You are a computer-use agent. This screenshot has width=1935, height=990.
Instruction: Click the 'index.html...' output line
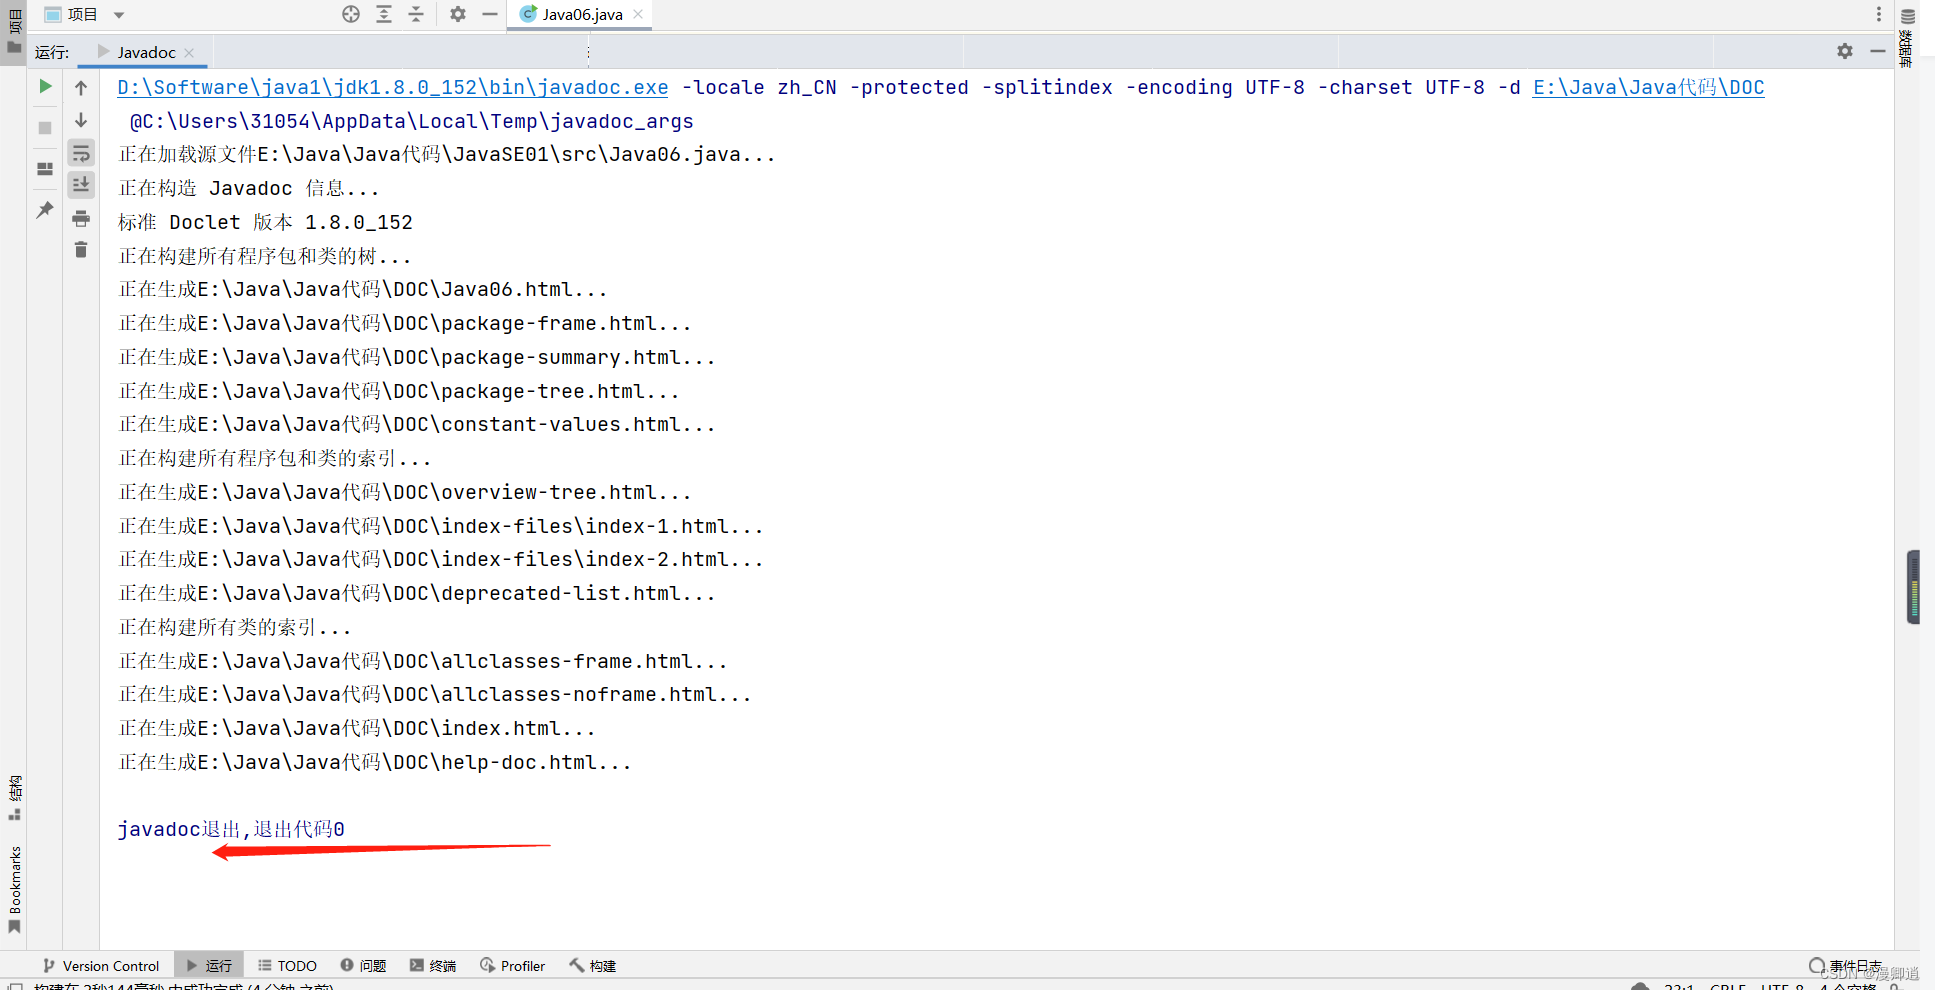pos(356,728)
